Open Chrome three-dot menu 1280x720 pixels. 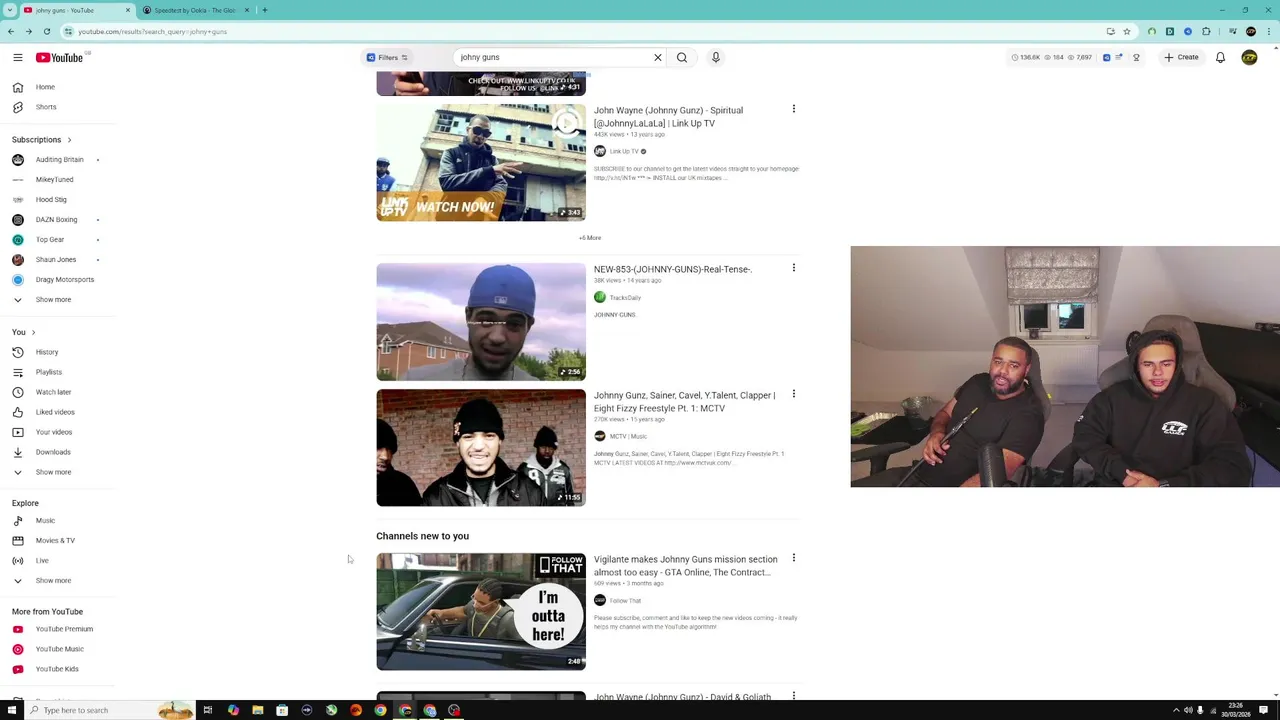pos(1268,31)
